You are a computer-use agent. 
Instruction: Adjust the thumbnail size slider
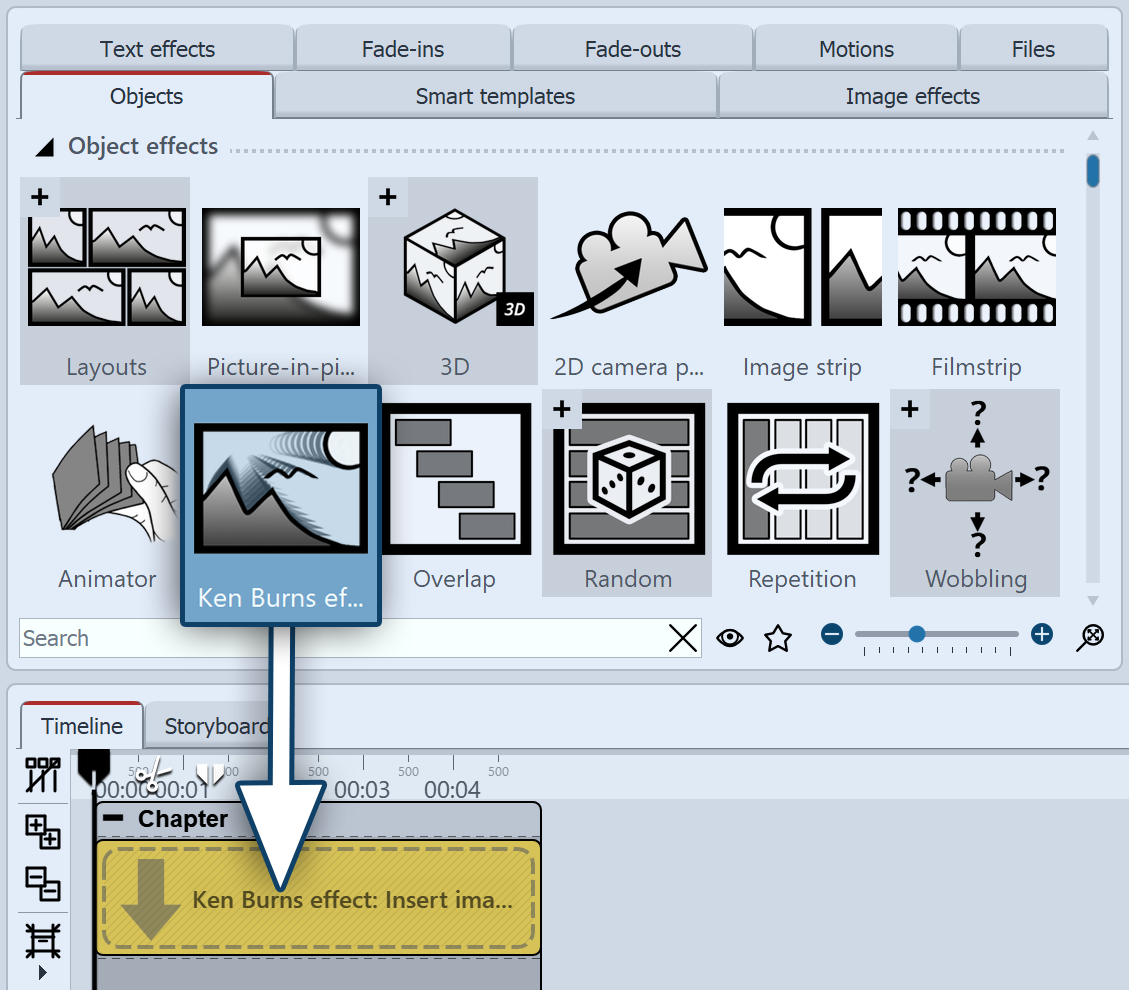coord(917,634)
